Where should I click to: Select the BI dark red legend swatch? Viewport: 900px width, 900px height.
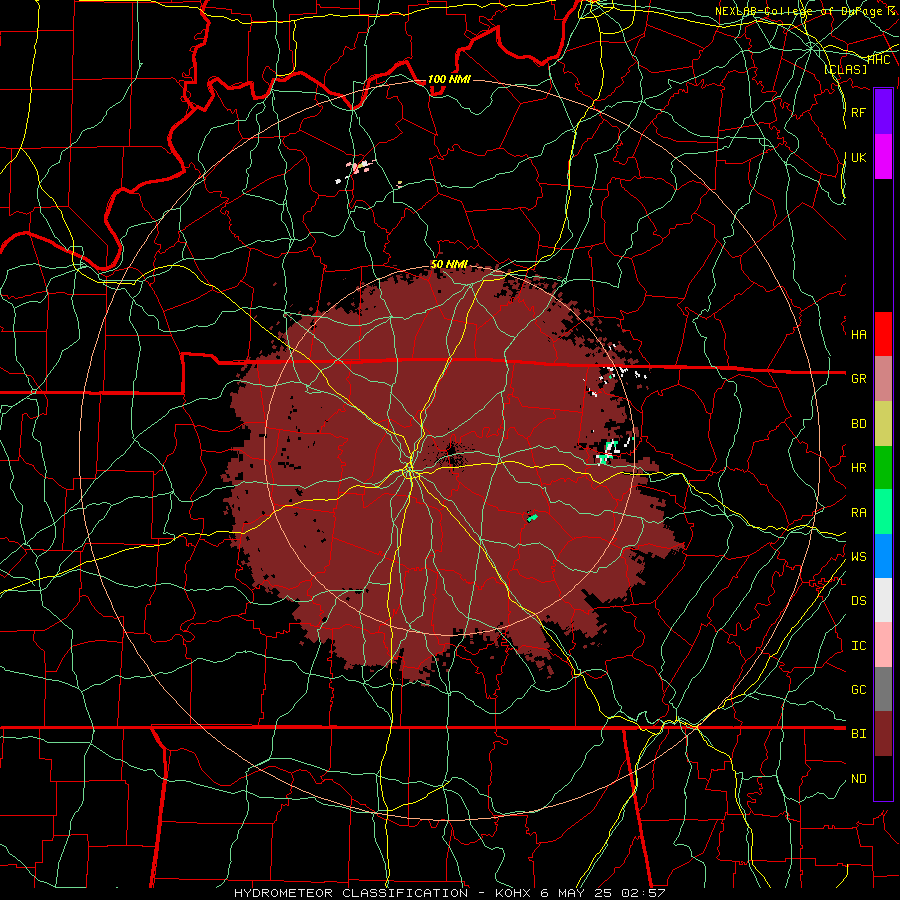(x=883, y=734)
